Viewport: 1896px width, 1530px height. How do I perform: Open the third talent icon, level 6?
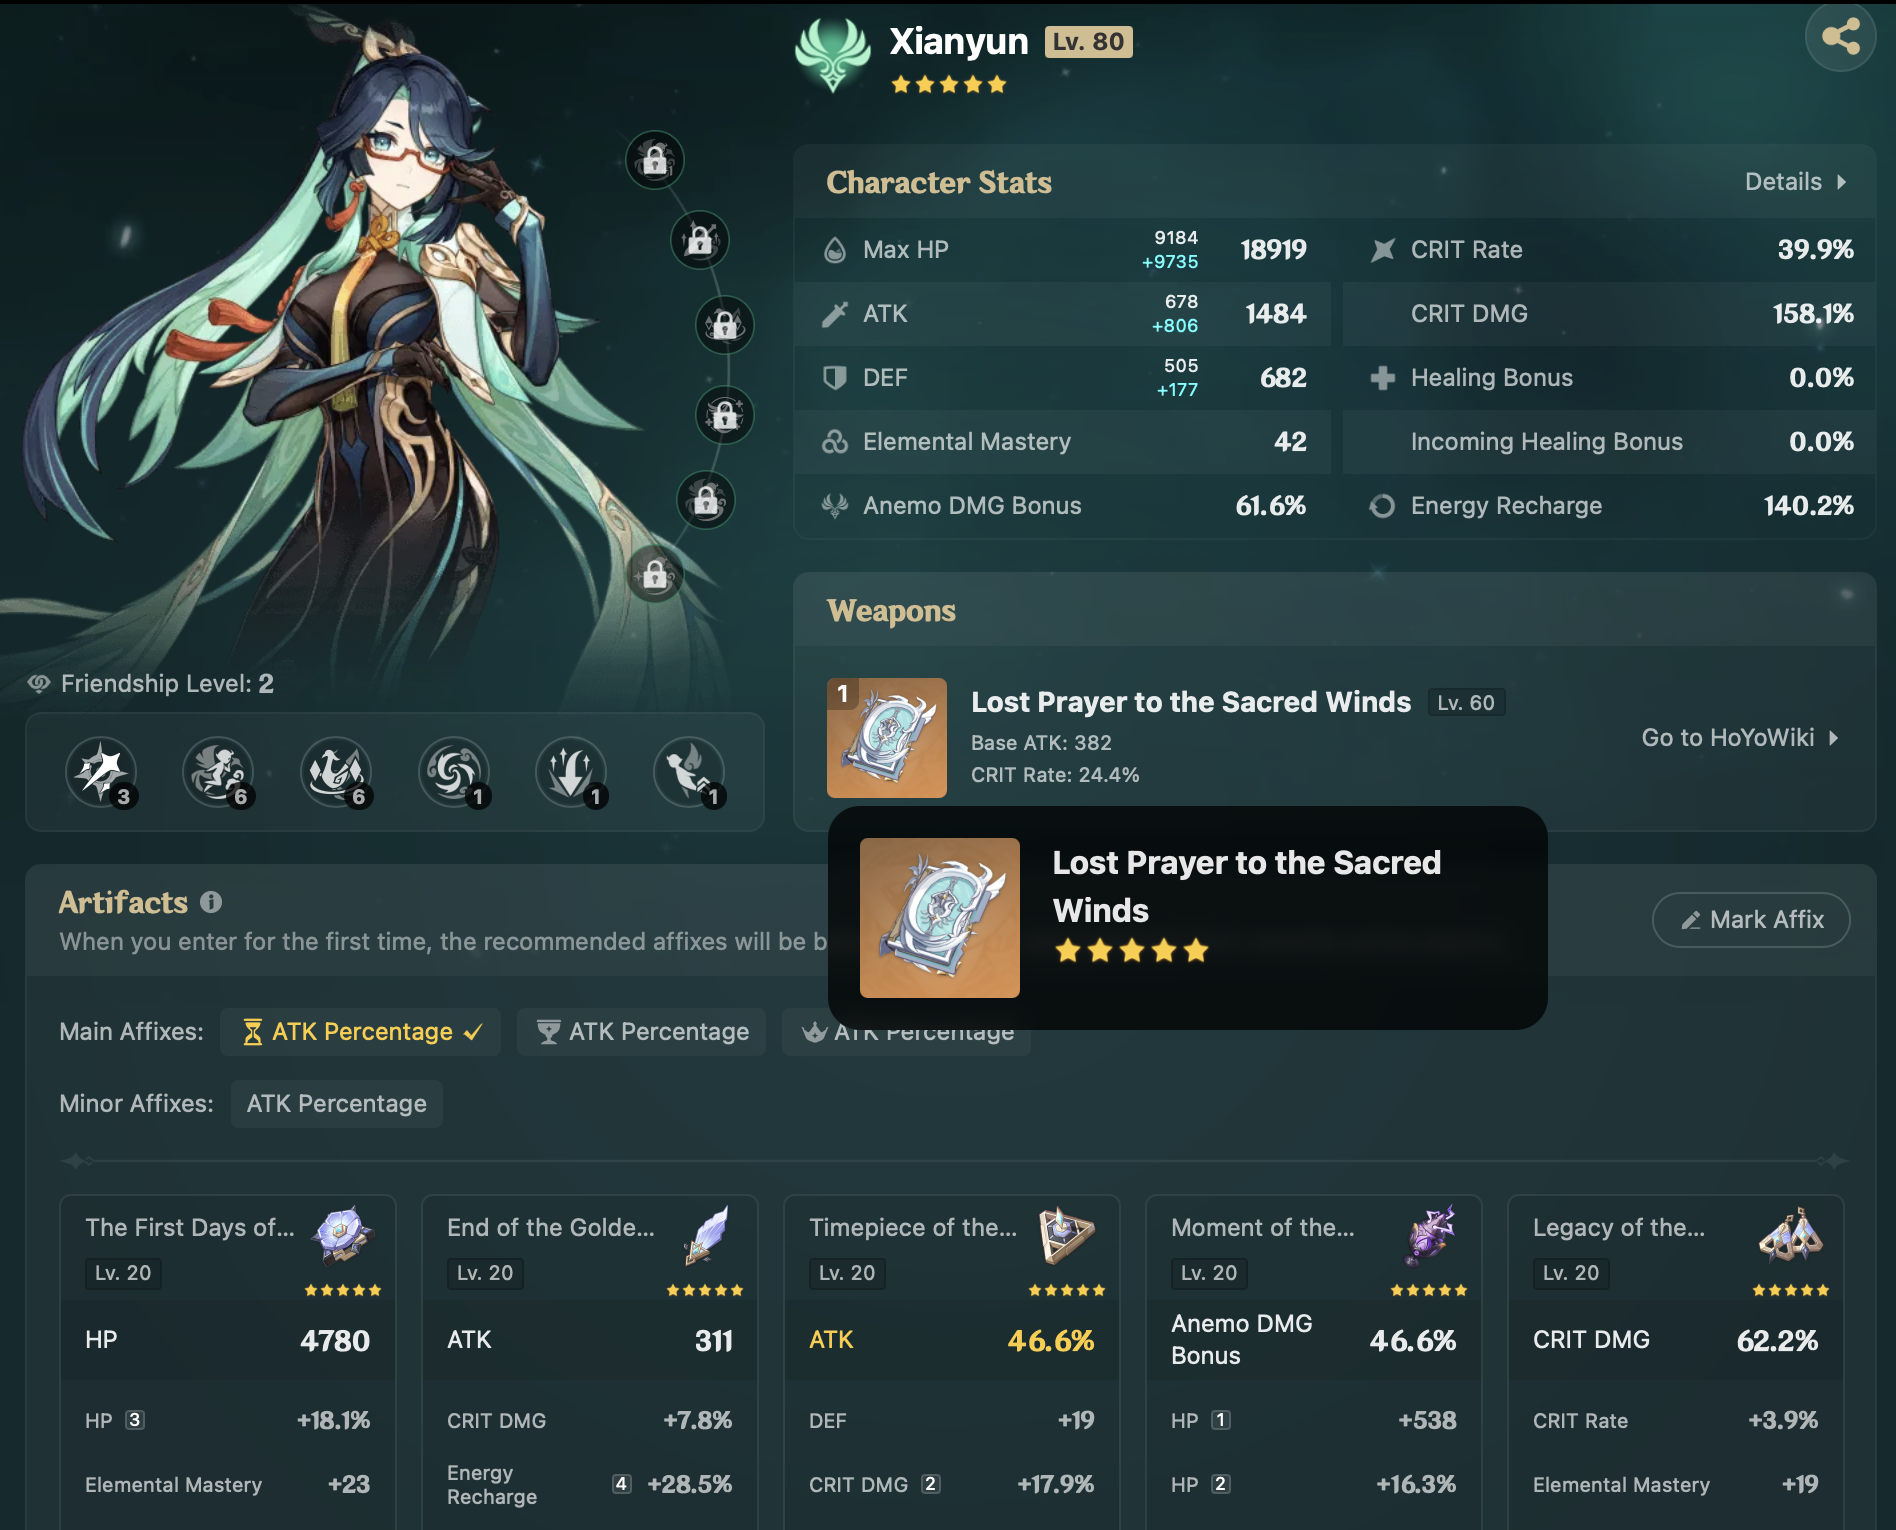pos(337,772)
